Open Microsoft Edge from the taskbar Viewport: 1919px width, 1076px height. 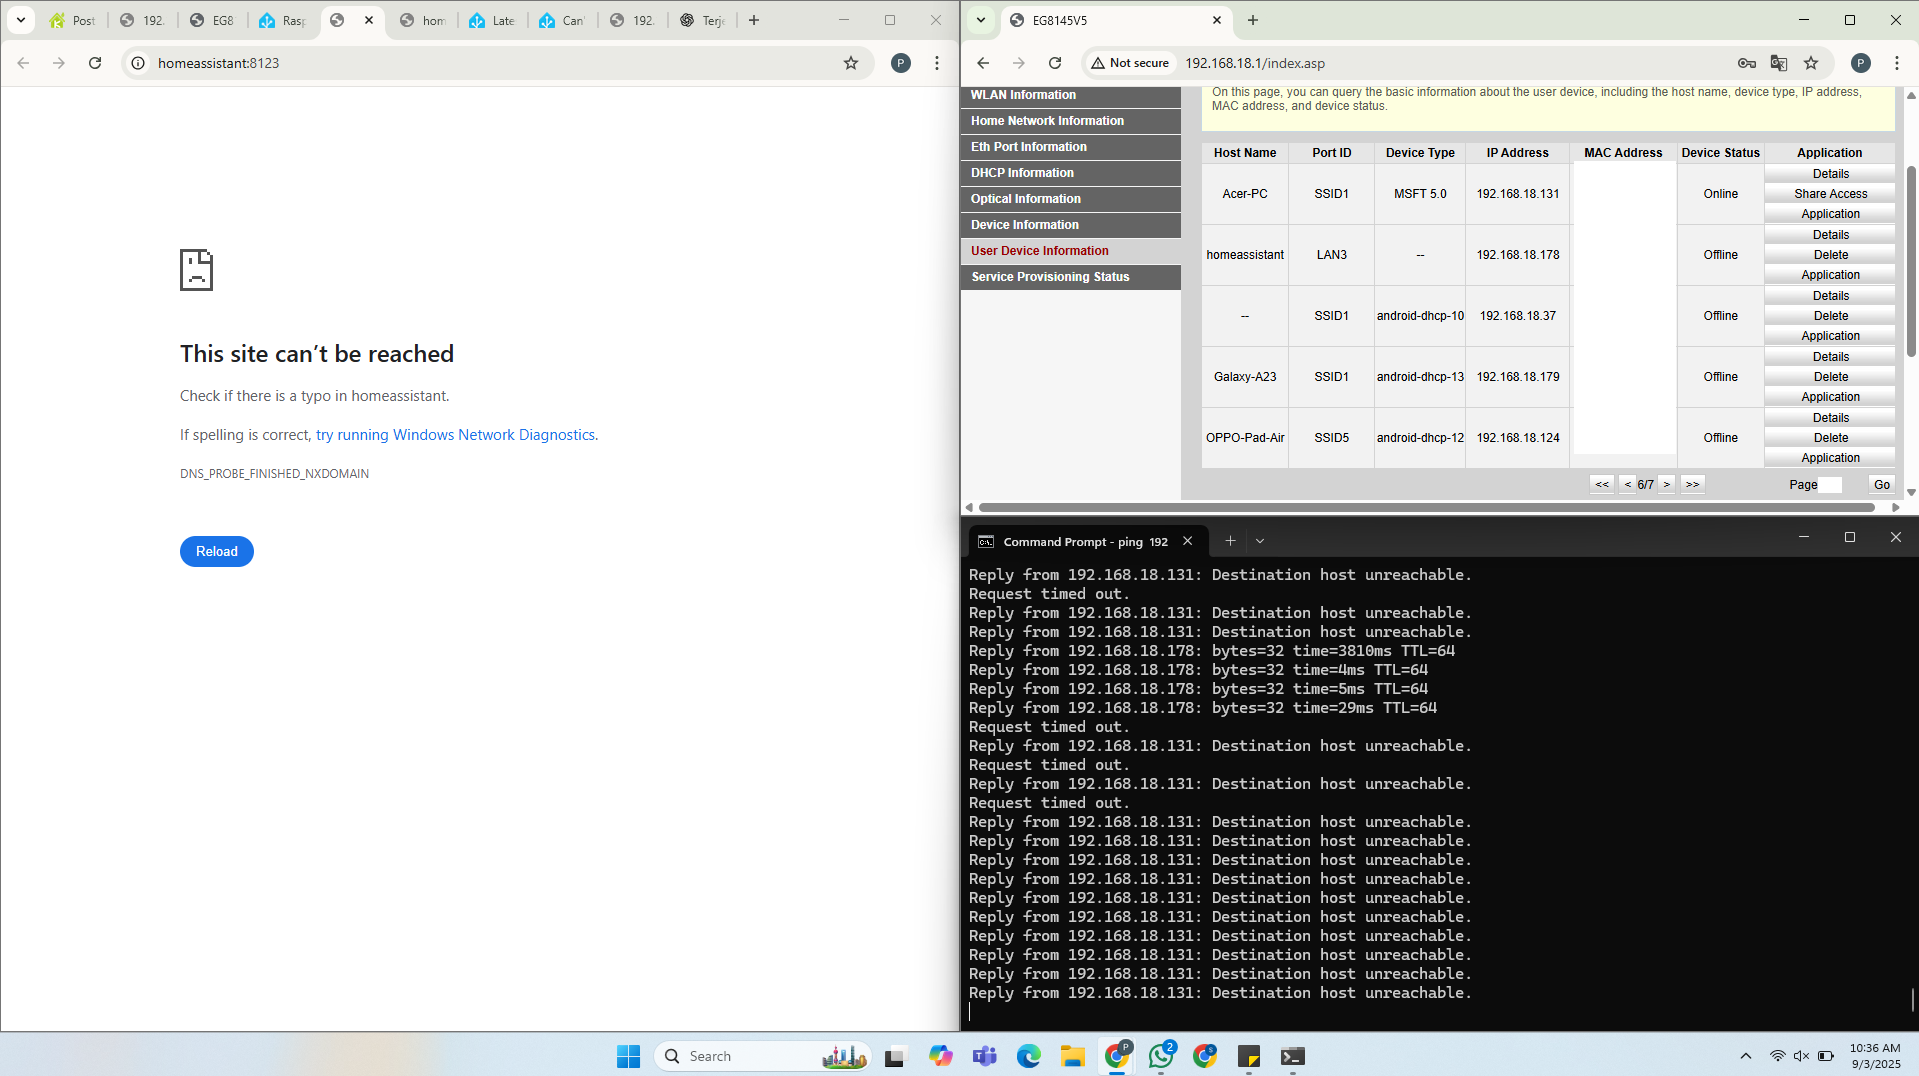click(x=1029, y=1056)
